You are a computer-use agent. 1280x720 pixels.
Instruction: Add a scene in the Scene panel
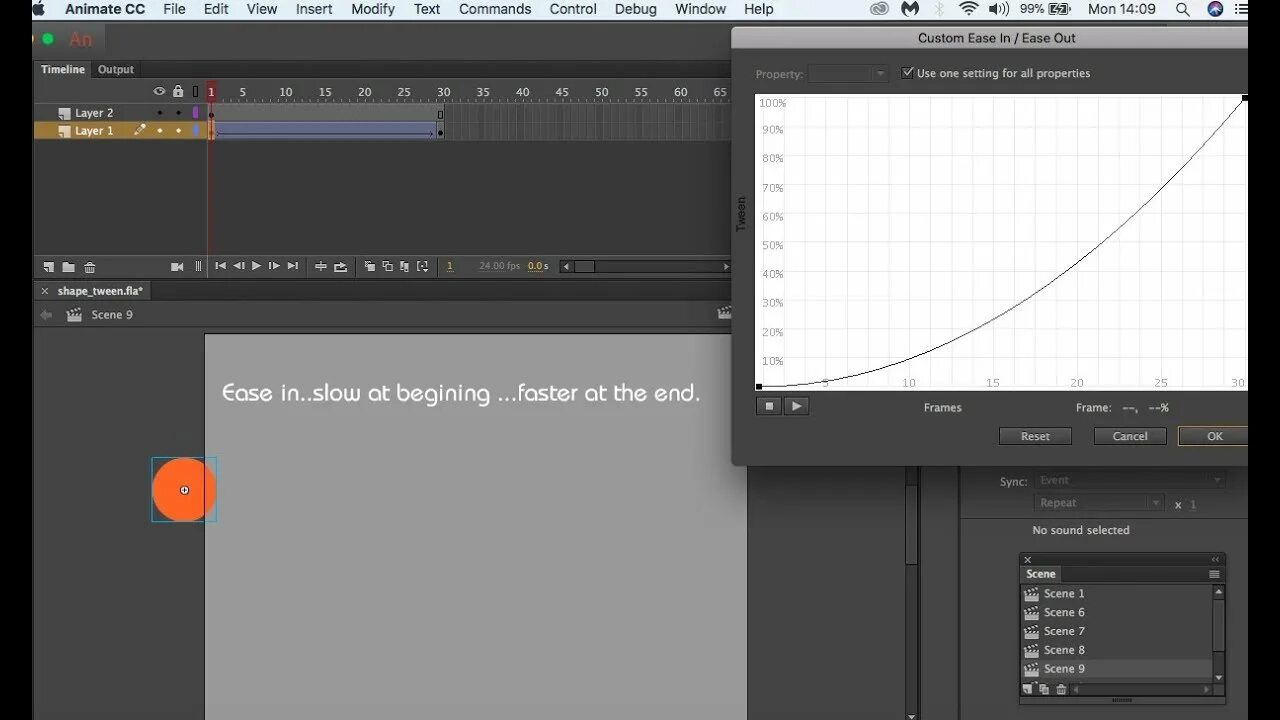1028,689
